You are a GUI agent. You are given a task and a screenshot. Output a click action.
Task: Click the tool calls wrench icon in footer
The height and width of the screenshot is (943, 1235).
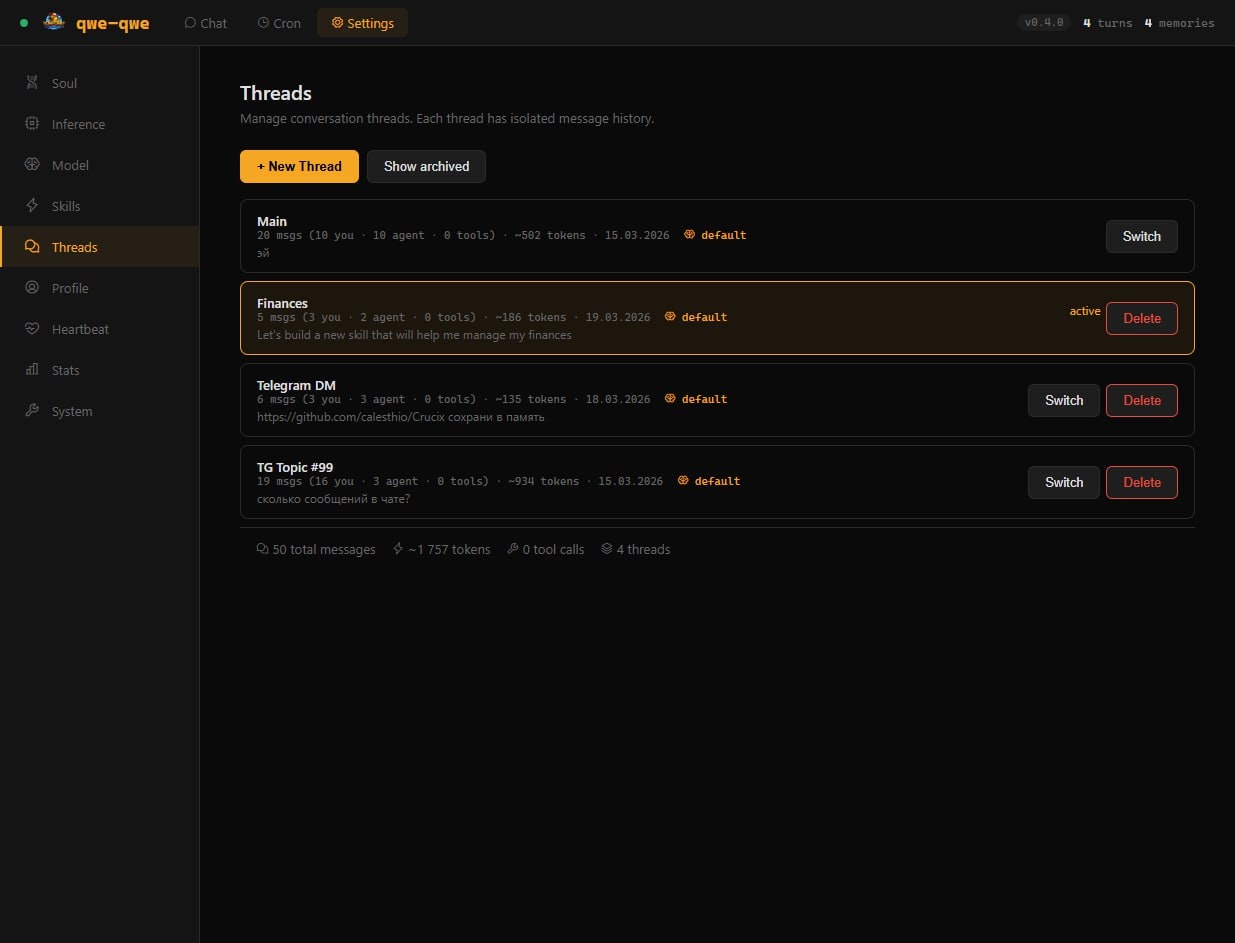pos(513,549)
